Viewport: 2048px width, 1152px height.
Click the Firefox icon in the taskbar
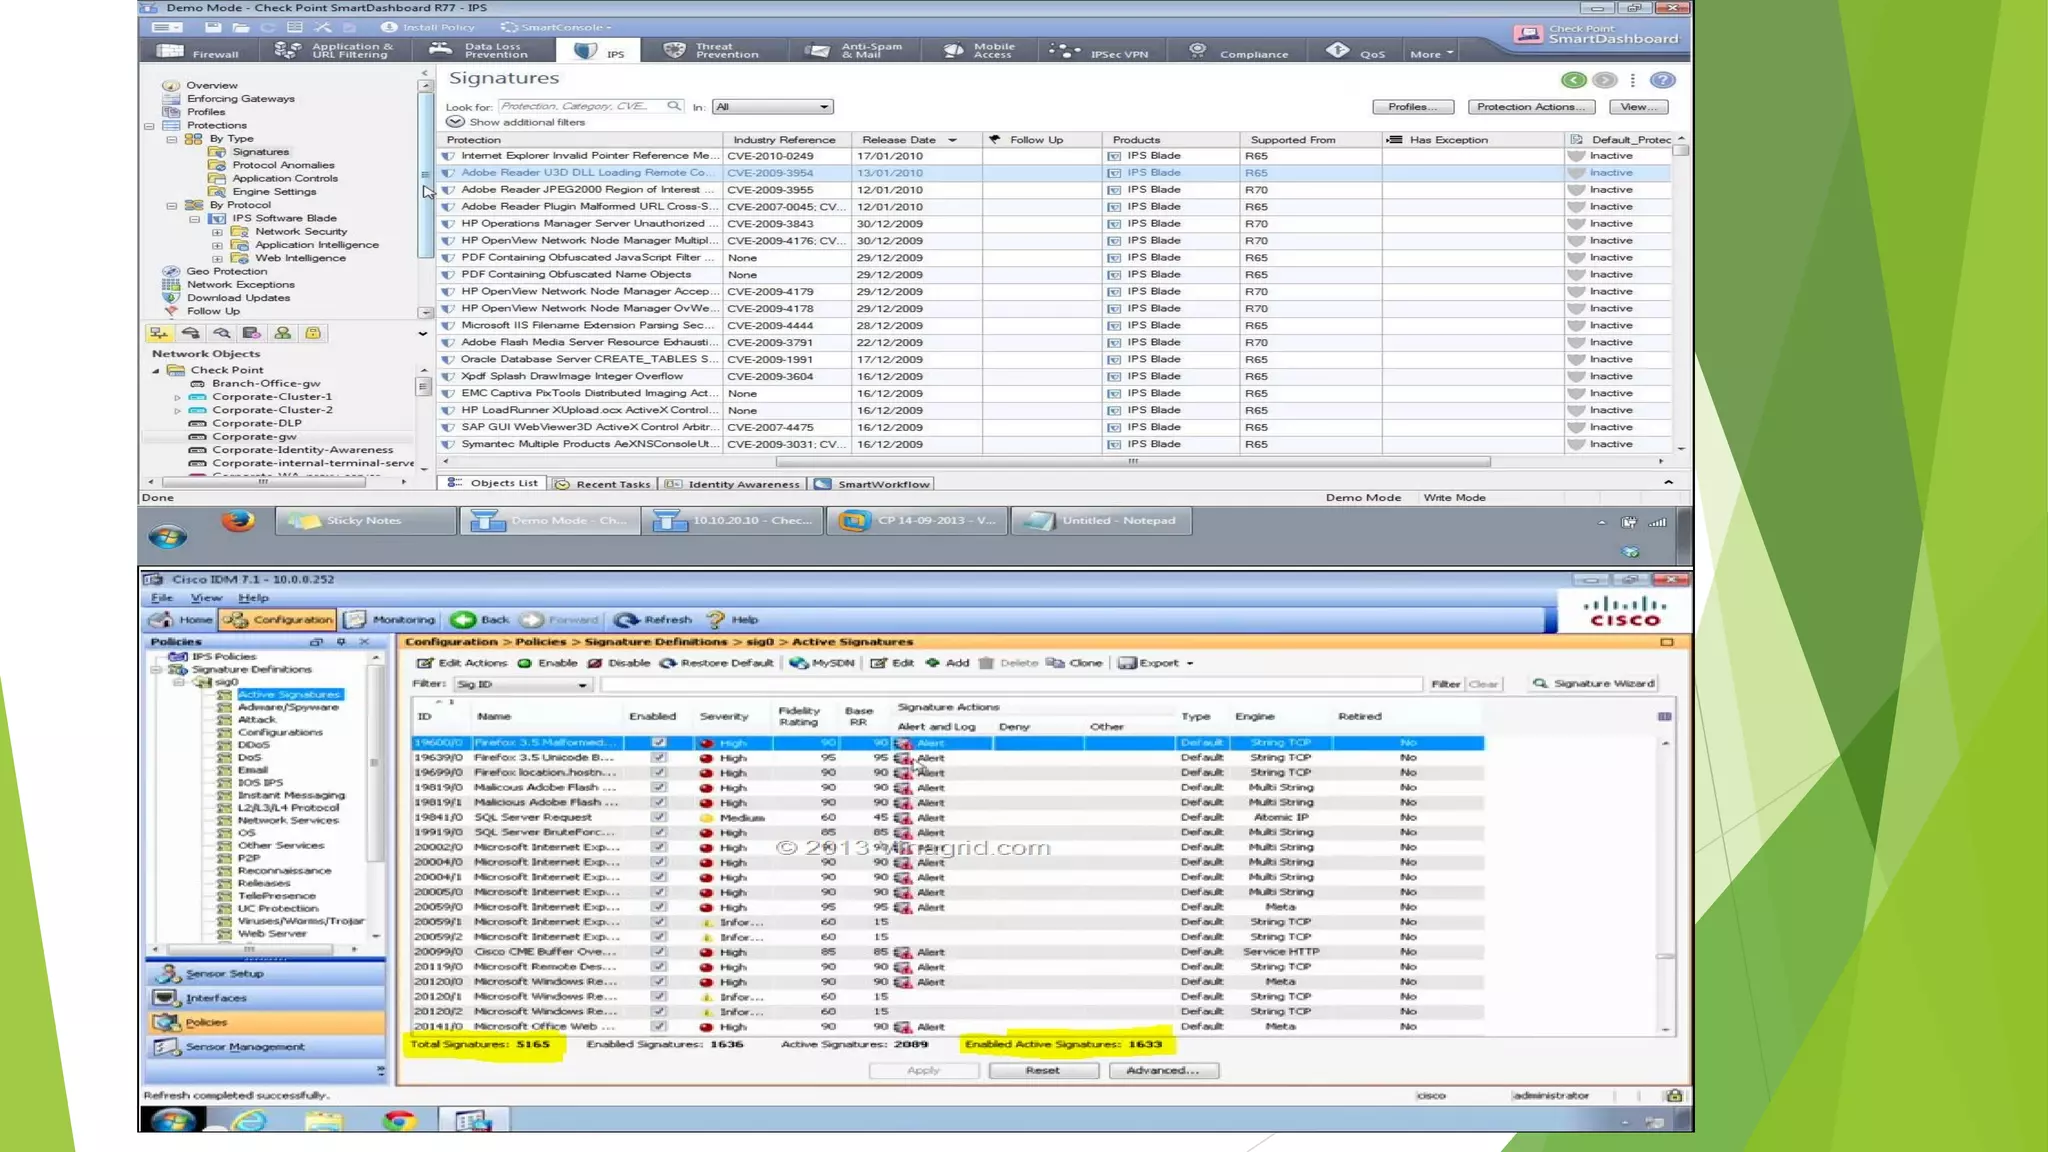point(238,521)
